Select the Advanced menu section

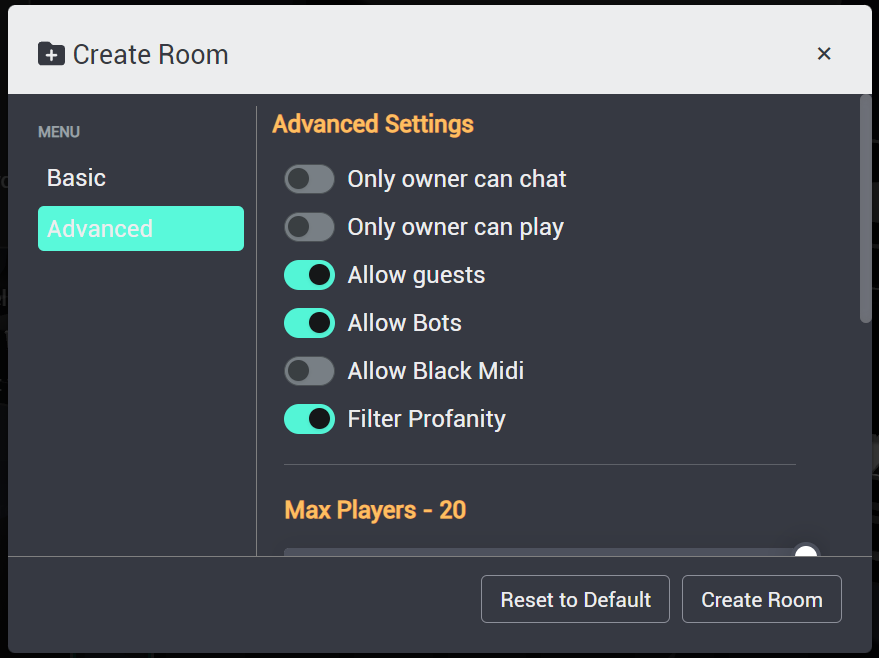click(141, 229)
